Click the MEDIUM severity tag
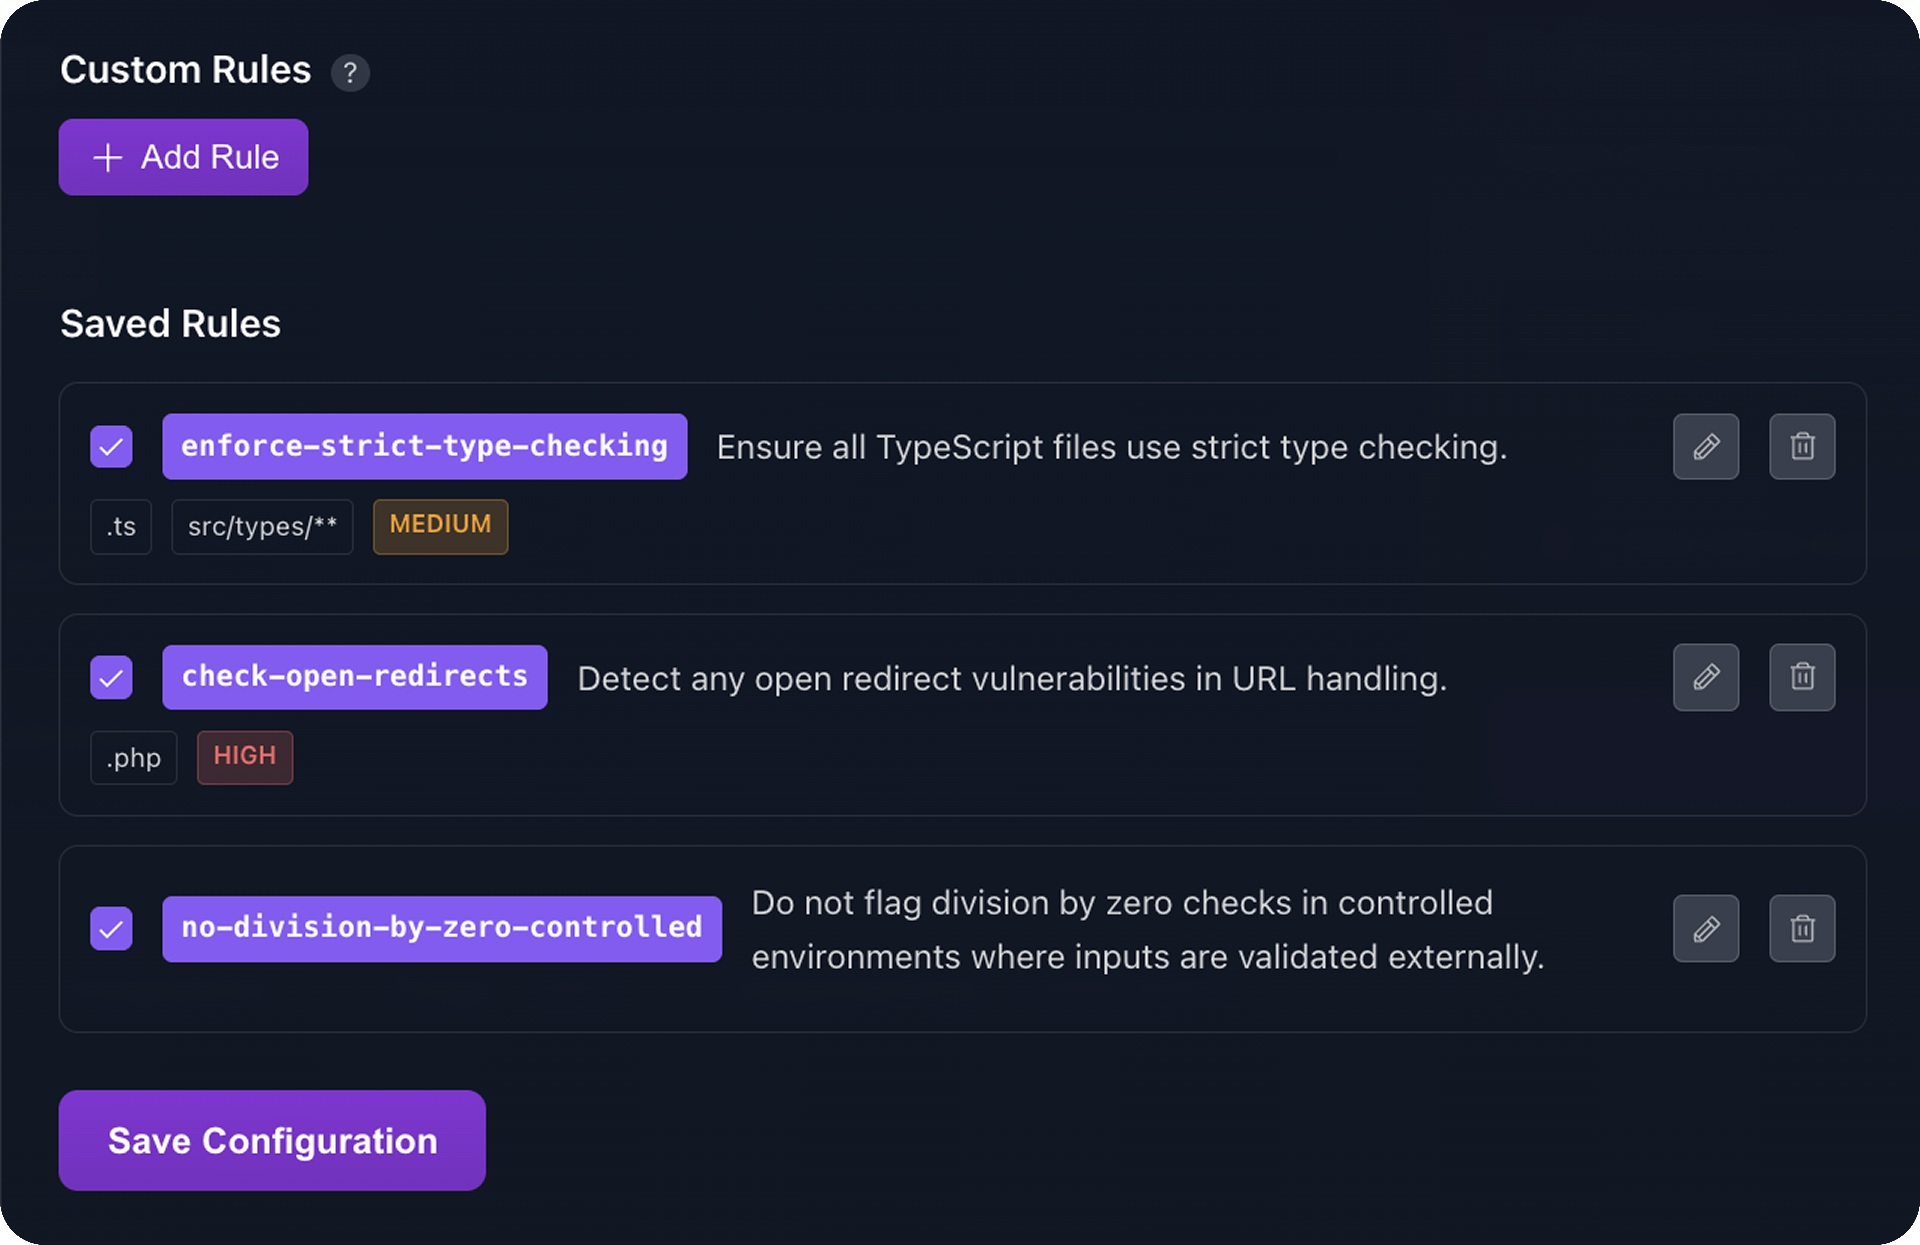The image size is (1920, 1245). tap(440, 526)
